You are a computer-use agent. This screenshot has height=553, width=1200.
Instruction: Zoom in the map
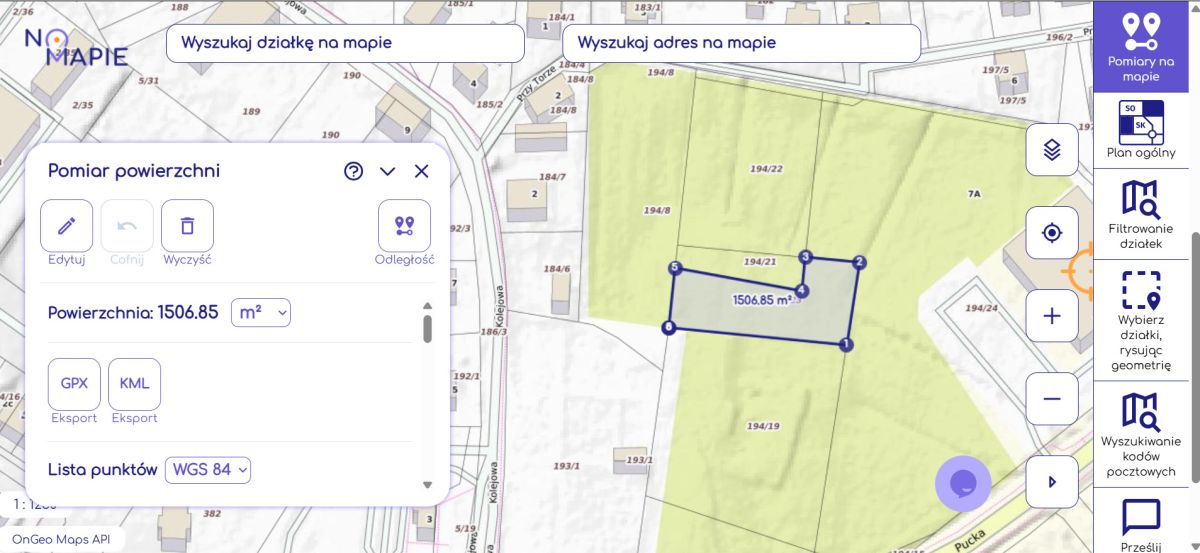point(1052,316)
